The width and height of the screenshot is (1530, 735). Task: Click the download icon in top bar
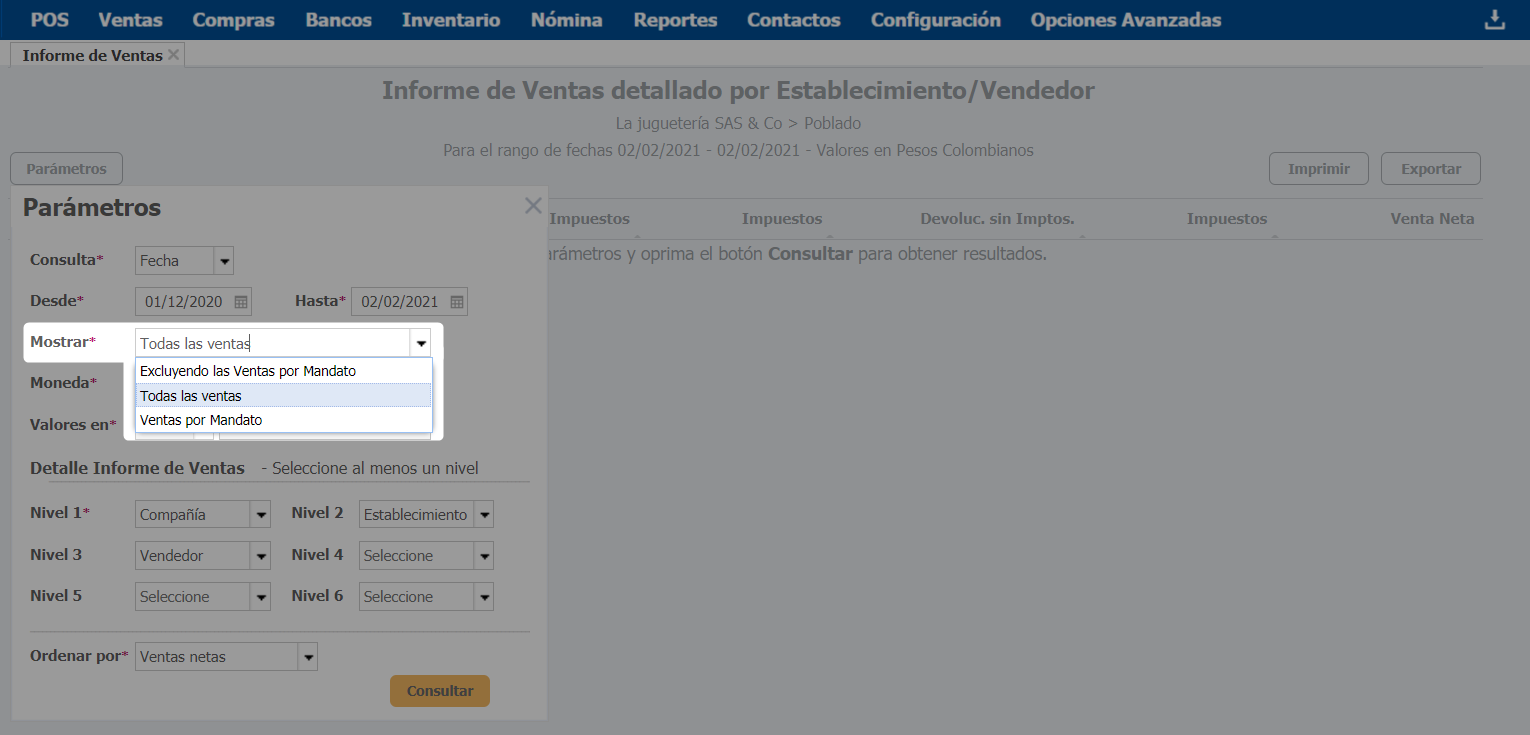[1494, 20]
